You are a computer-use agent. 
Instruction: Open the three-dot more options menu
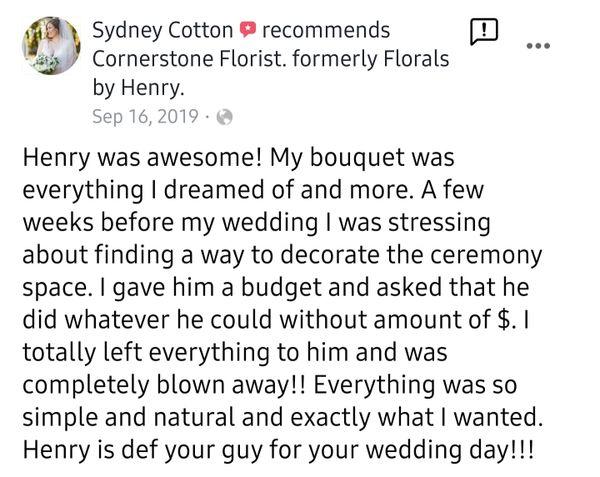538,46
